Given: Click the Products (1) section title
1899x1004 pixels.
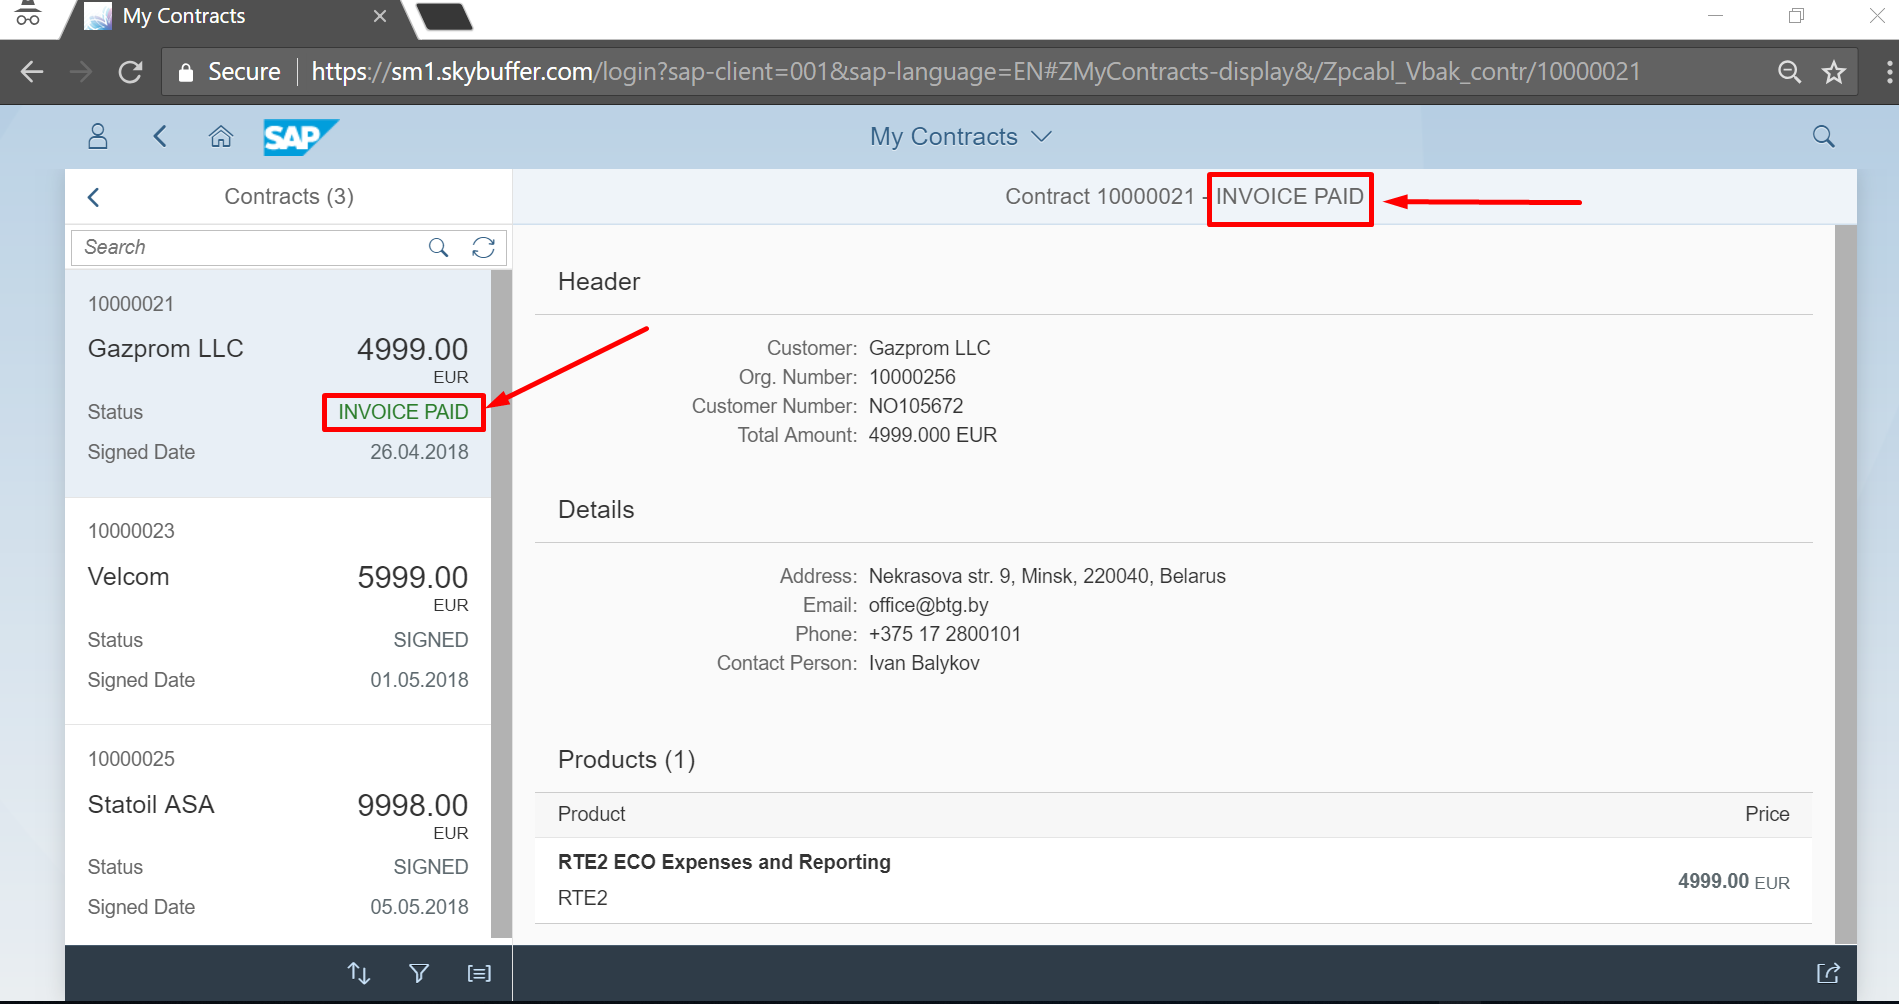Looking at the screenshot, I should point(626,760).
